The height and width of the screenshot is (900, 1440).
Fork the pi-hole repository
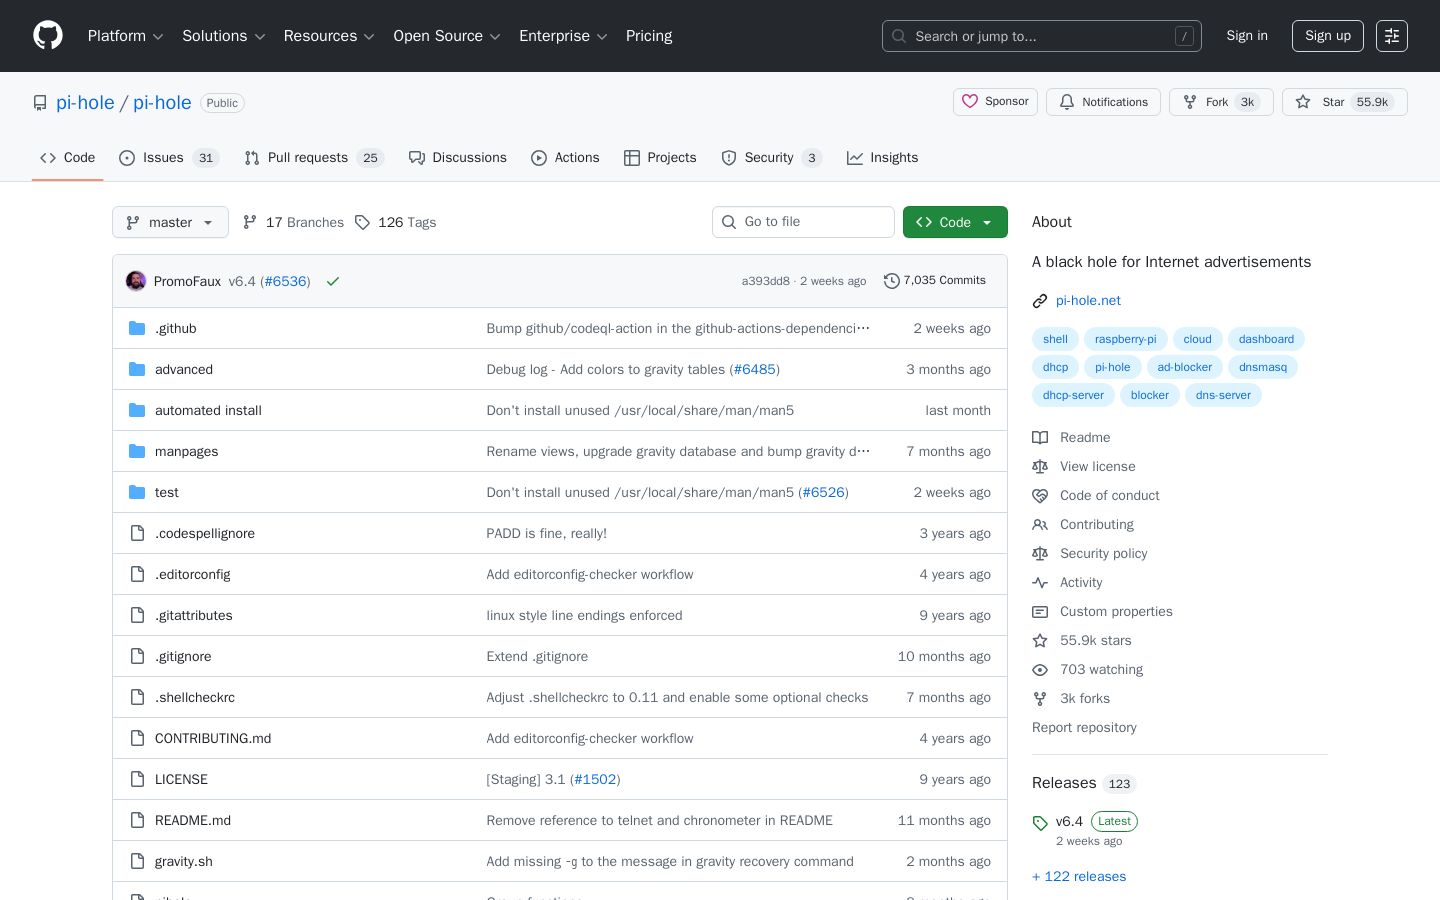point(1221,102)
